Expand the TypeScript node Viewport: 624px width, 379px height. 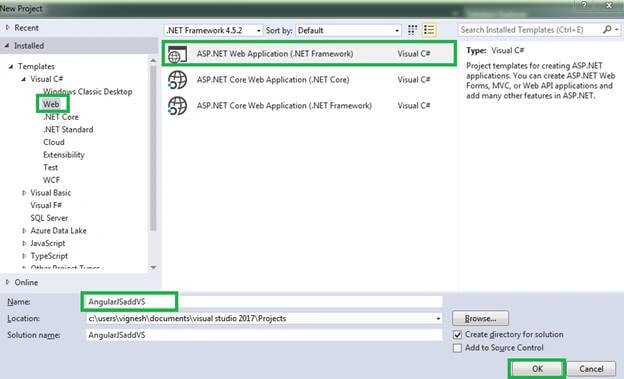click(x=24, y=256)
